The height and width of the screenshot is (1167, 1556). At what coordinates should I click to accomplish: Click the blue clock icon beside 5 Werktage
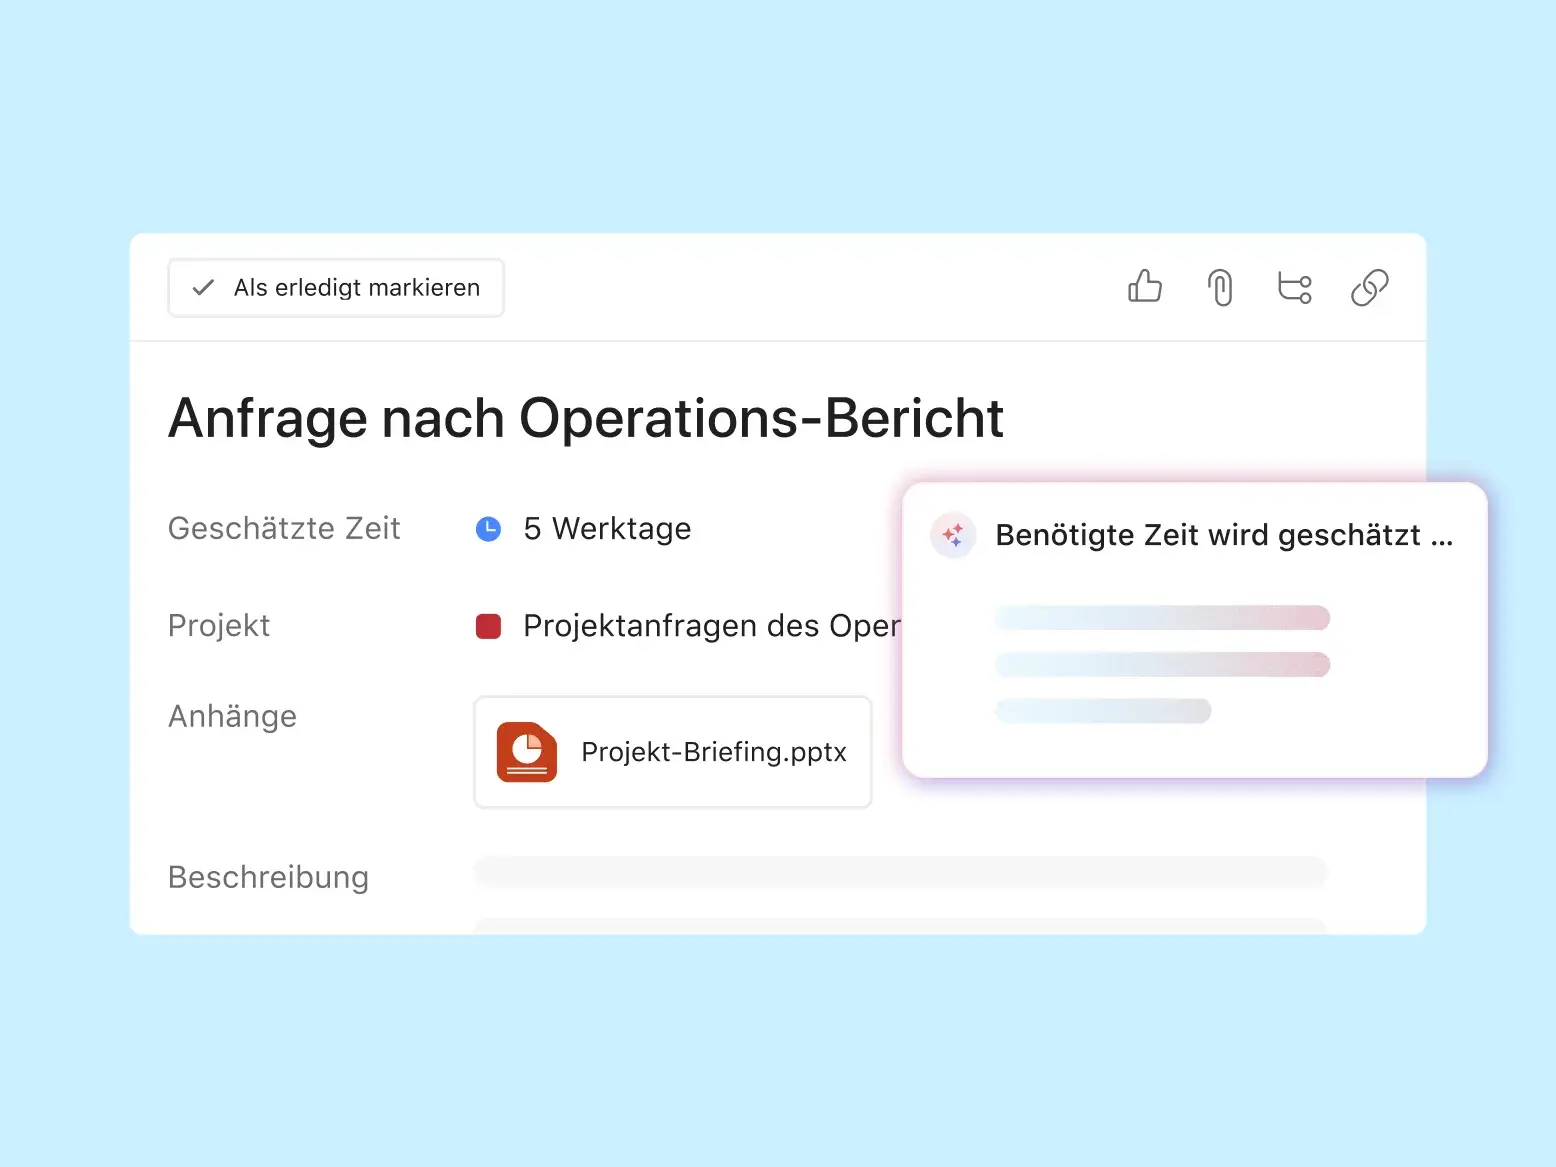click(x=488, y=529)
